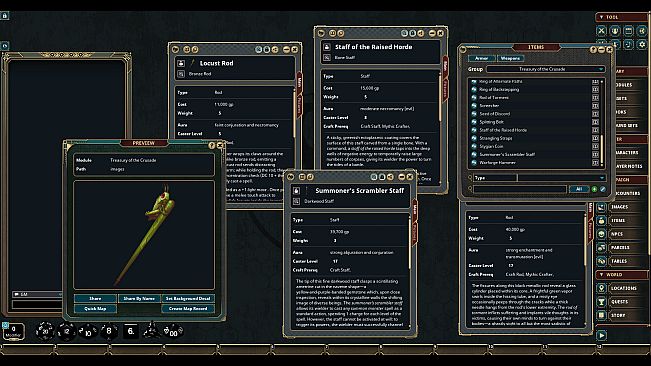Open the Story sidebar icon

click(x=601, y=315)
